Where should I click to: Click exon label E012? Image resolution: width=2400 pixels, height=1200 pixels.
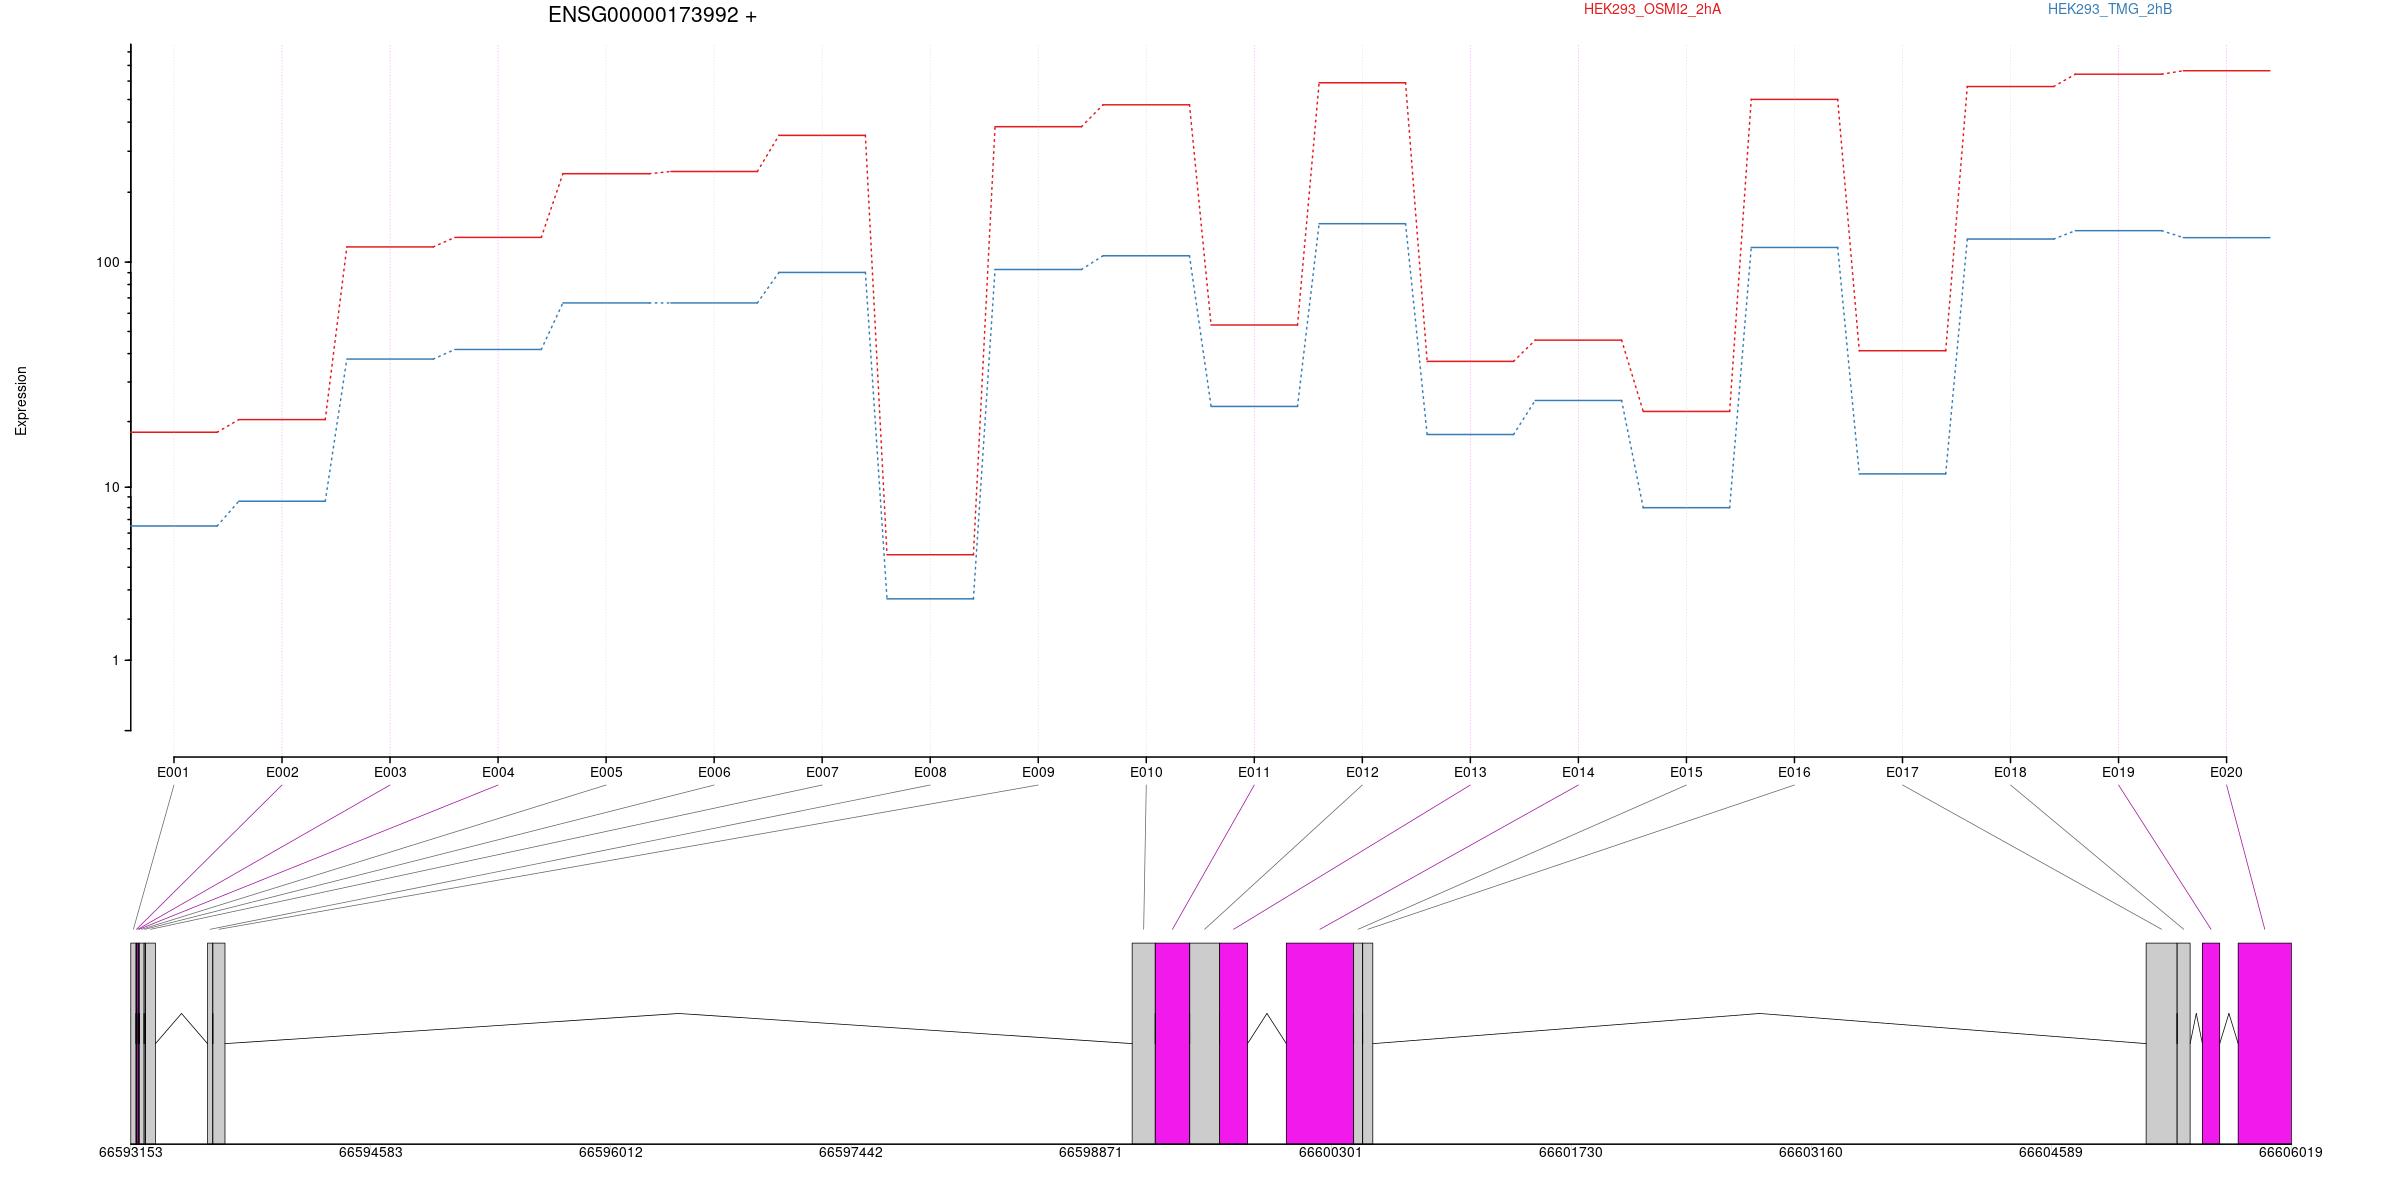click(x=1362, y=772)
